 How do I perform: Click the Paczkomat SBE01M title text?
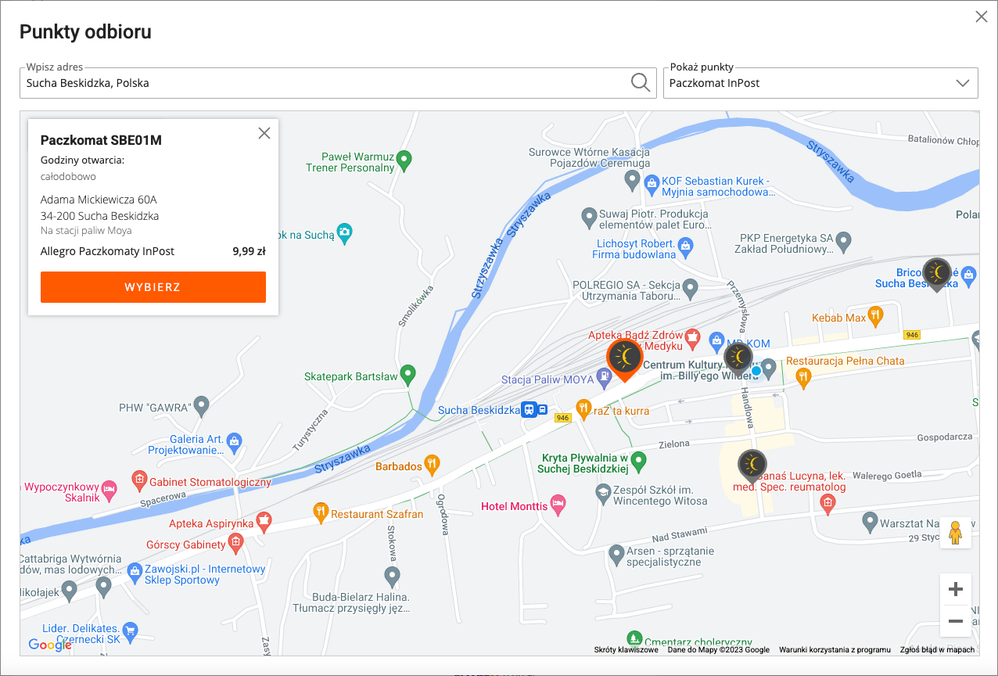(x=101, y=140)
